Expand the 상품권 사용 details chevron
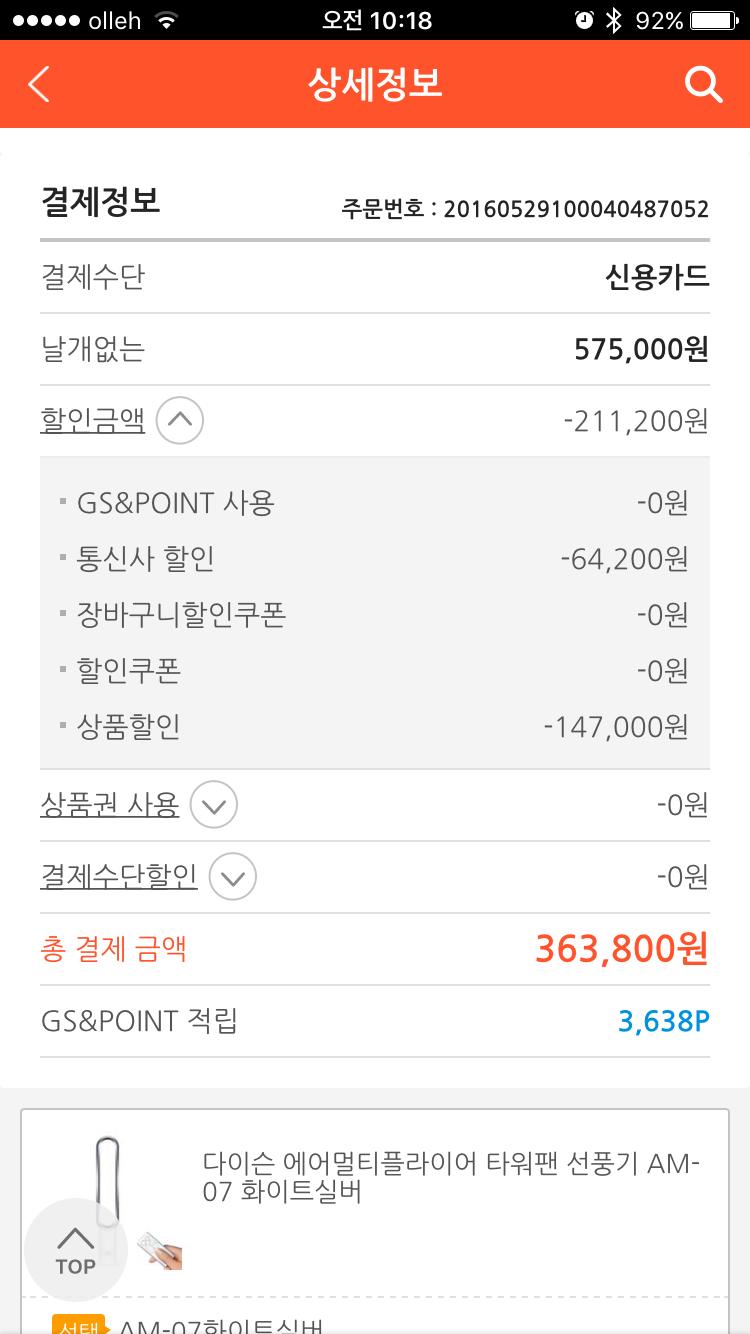 pyautogui.click(x=213, y=805)
